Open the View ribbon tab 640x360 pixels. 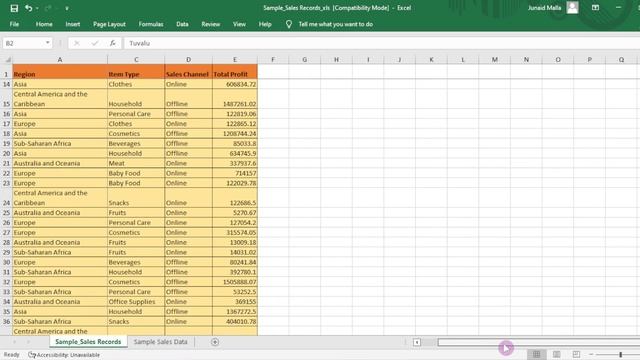point(239,24)
